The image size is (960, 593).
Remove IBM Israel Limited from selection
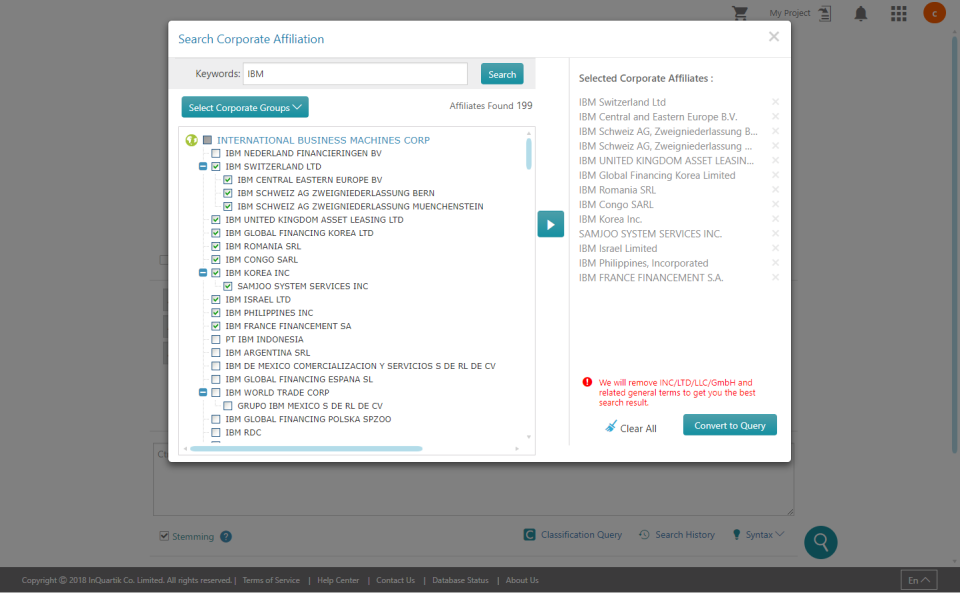pyautogui.click(x=775, y=248)
